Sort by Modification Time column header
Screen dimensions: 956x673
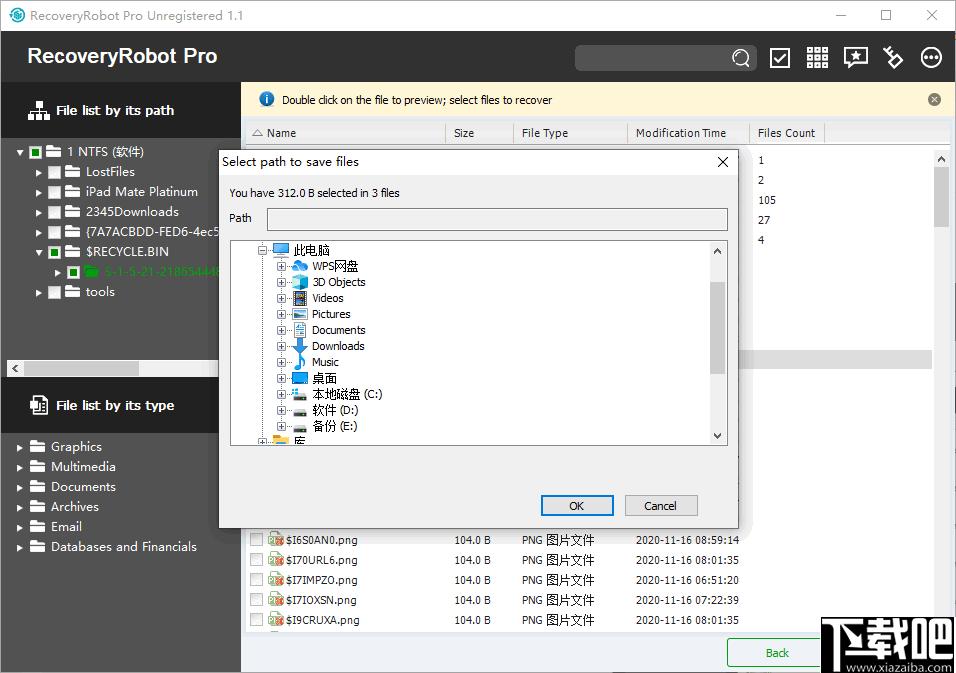coord(688,133)
